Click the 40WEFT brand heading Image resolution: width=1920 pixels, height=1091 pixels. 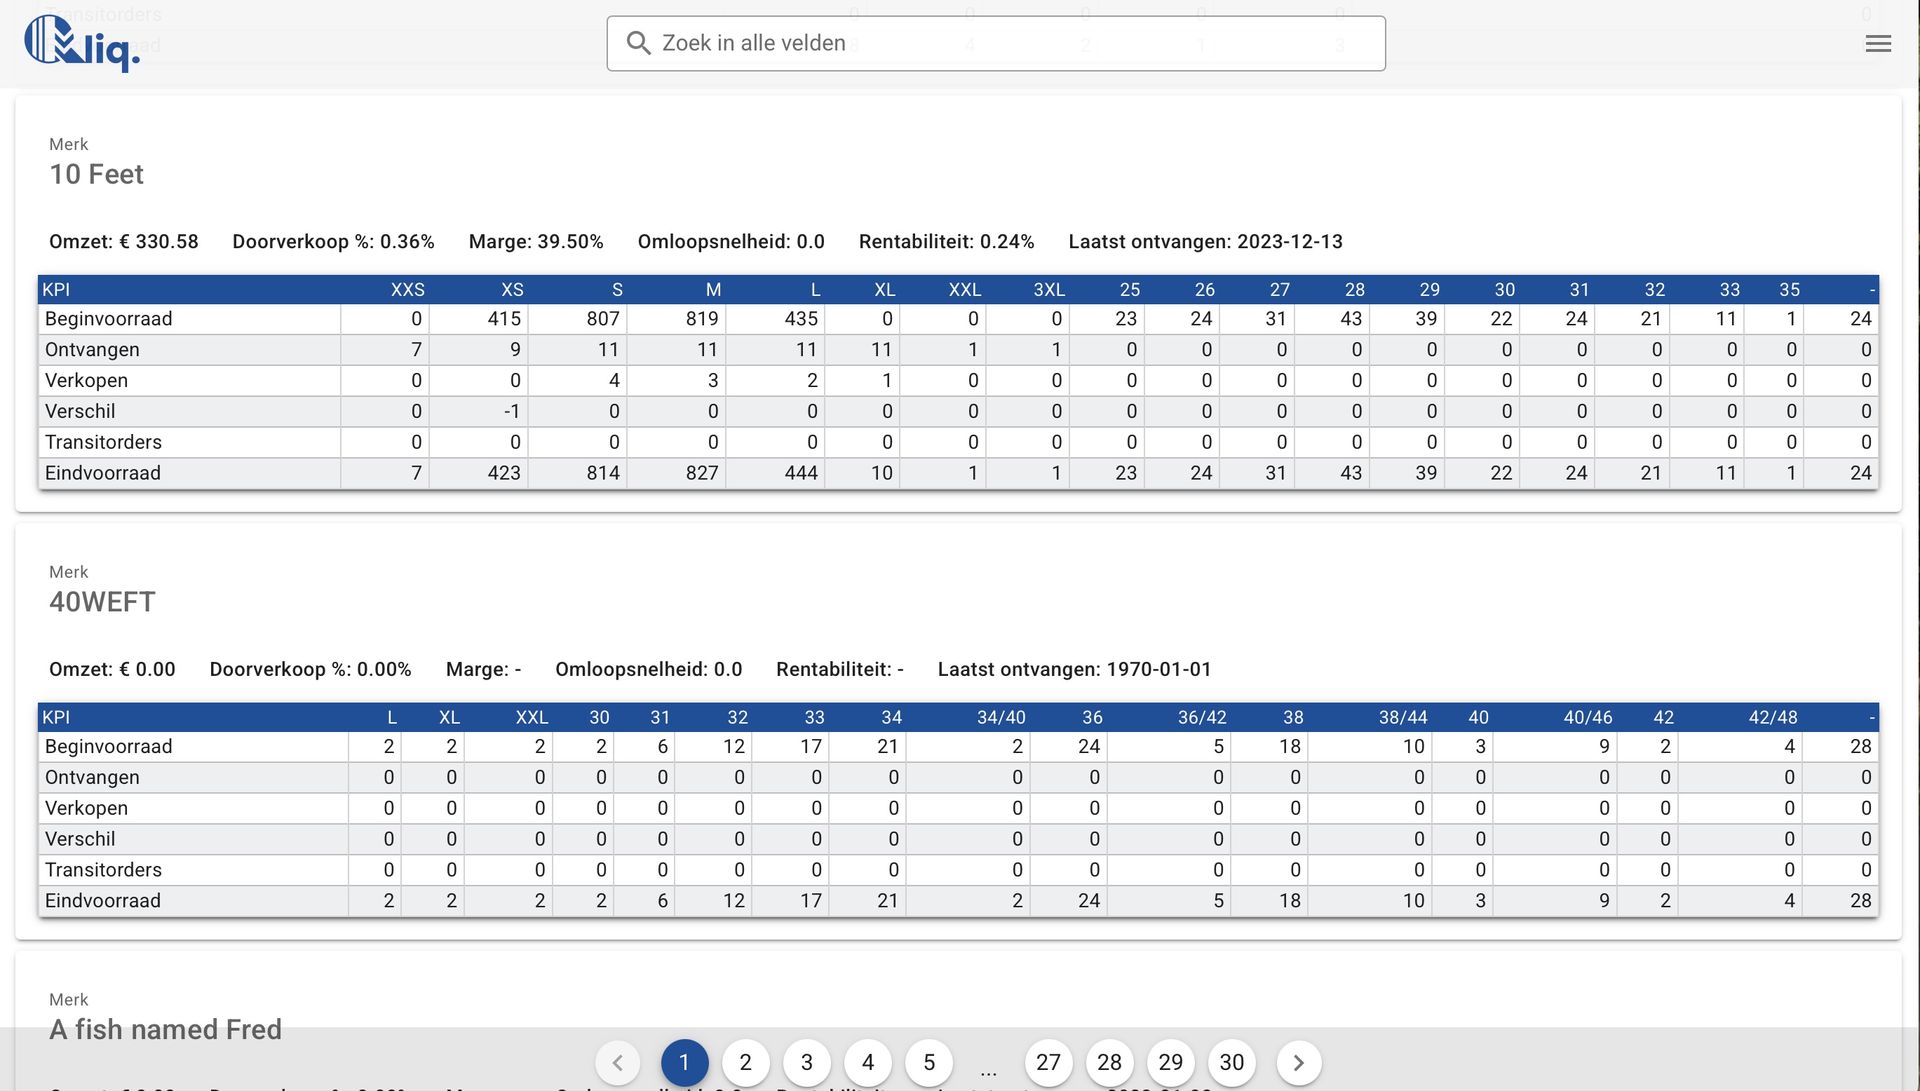coord(103,602)
